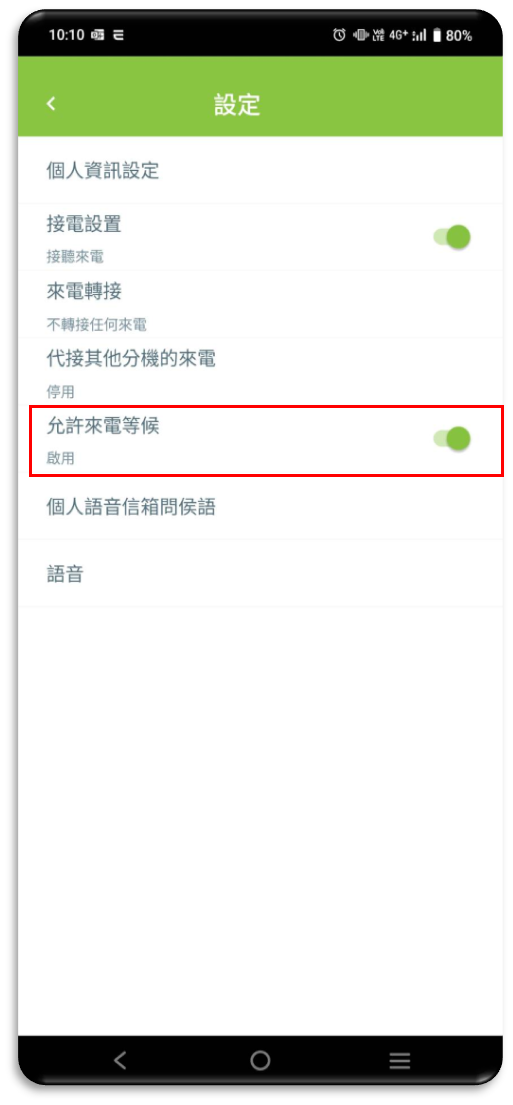Tap the battery icon in status bar
The image size is (513, 1105).
click(x=437, y=35)
